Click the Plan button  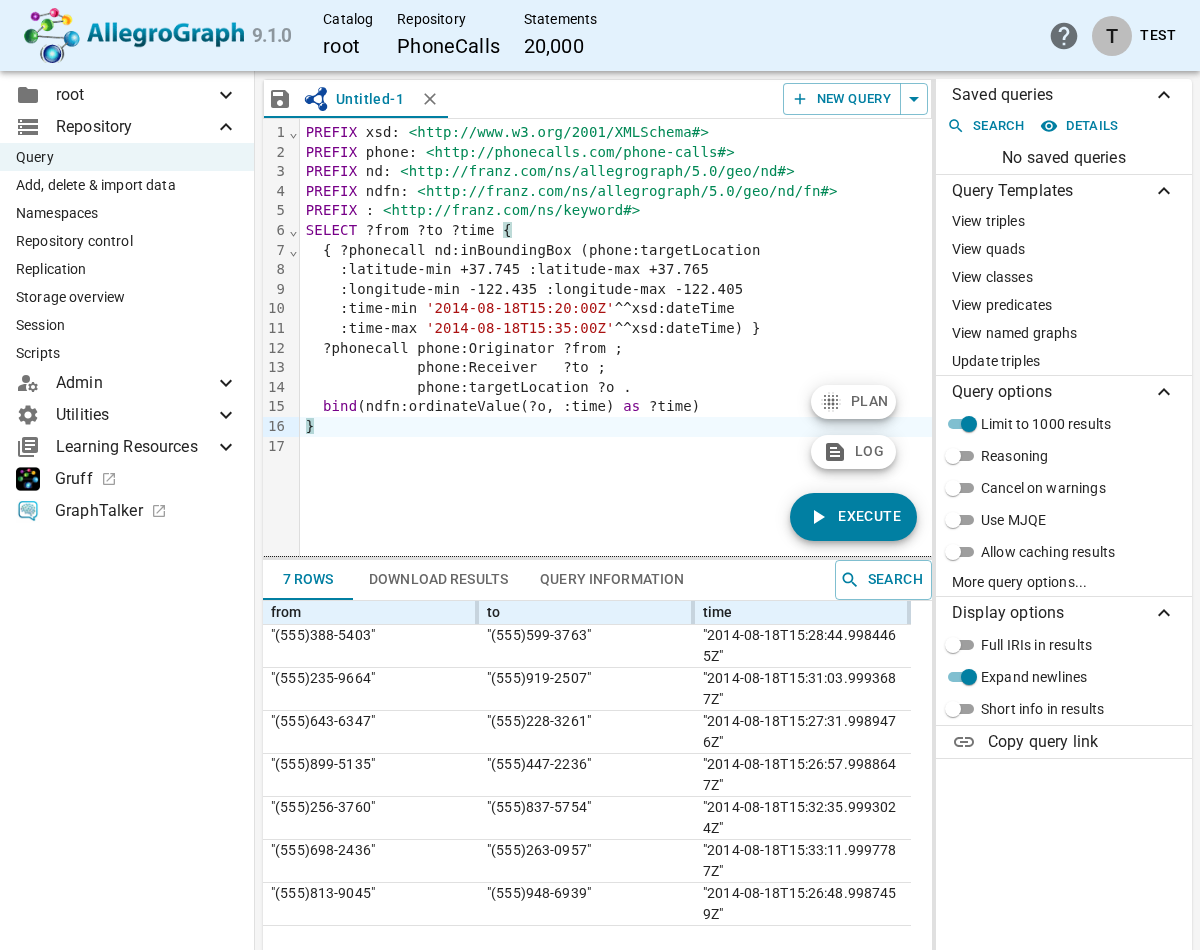(853, 402)
